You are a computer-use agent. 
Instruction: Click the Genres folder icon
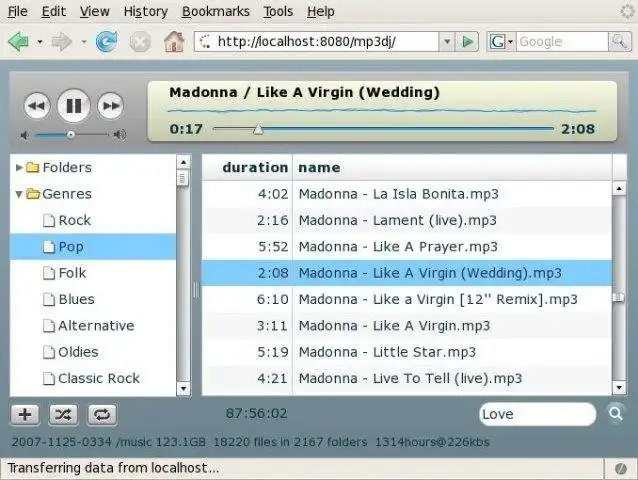(33, 194)
